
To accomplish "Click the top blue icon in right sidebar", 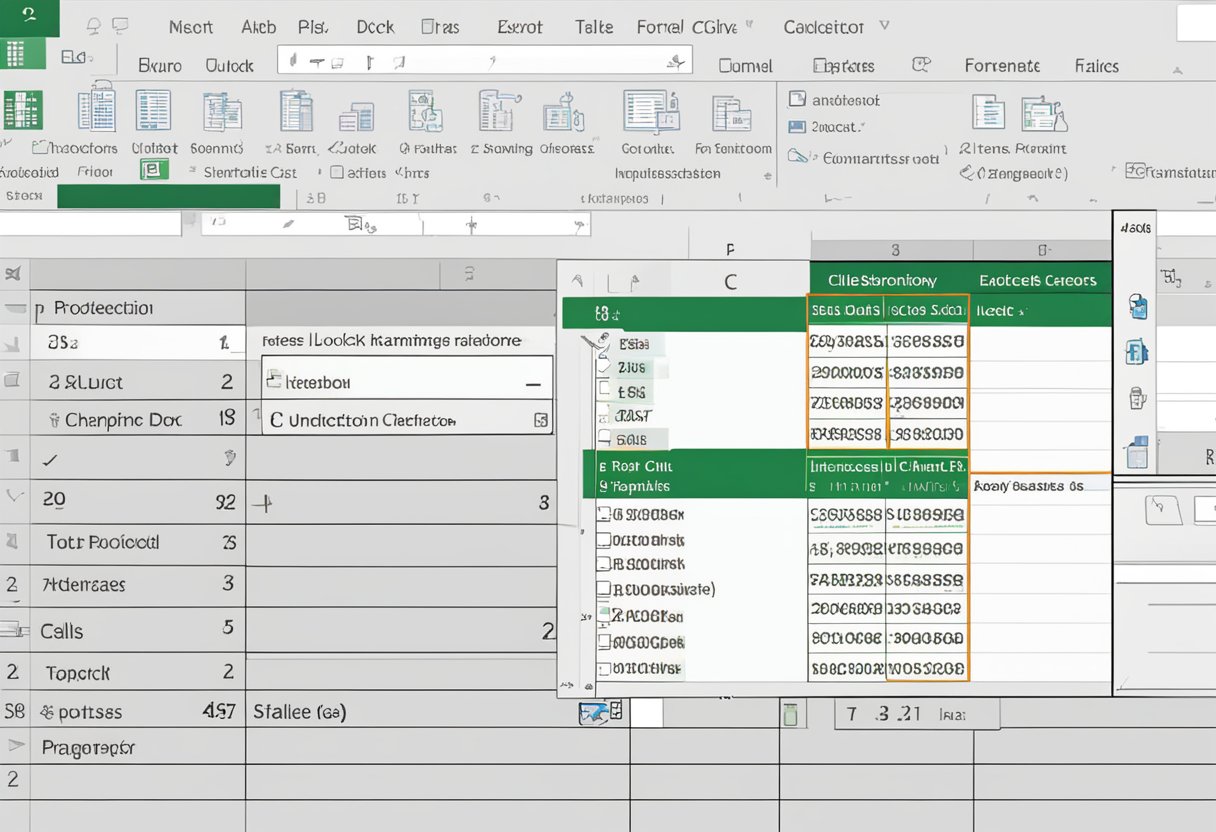I will click(x=1137, y=306).
